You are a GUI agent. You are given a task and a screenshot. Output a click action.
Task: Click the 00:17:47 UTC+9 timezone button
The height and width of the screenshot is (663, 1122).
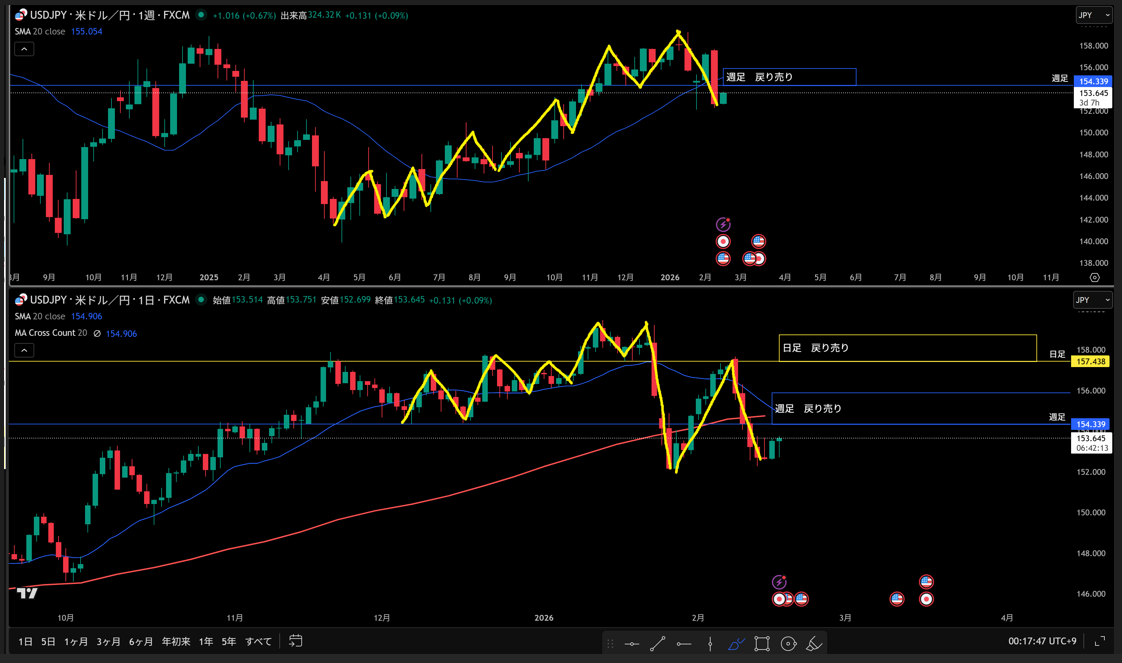pos(1042,641)
